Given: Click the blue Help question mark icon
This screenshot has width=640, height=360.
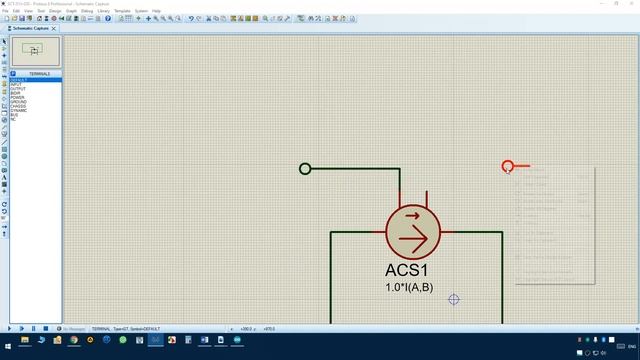Looking at the screenshot, I should 108,18.
